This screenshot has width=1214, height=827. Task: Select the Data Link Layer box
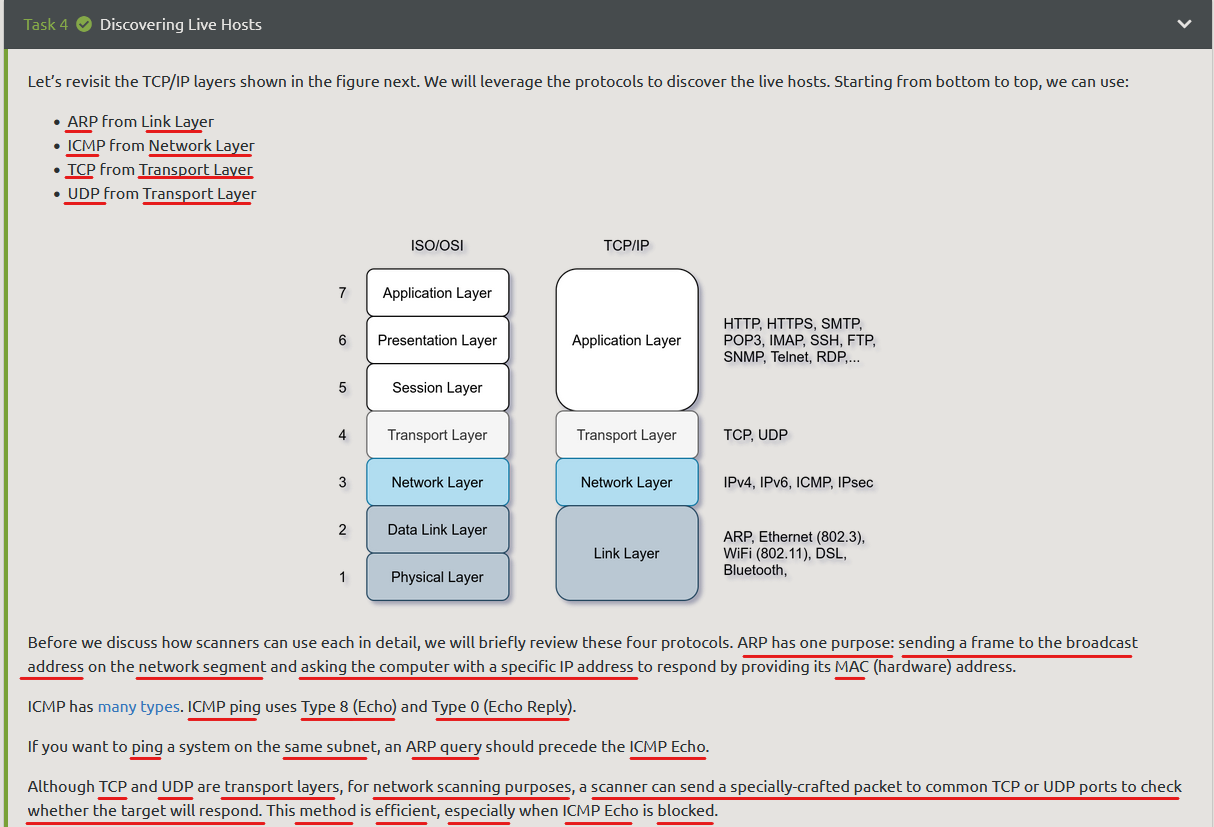click(438, 530)
